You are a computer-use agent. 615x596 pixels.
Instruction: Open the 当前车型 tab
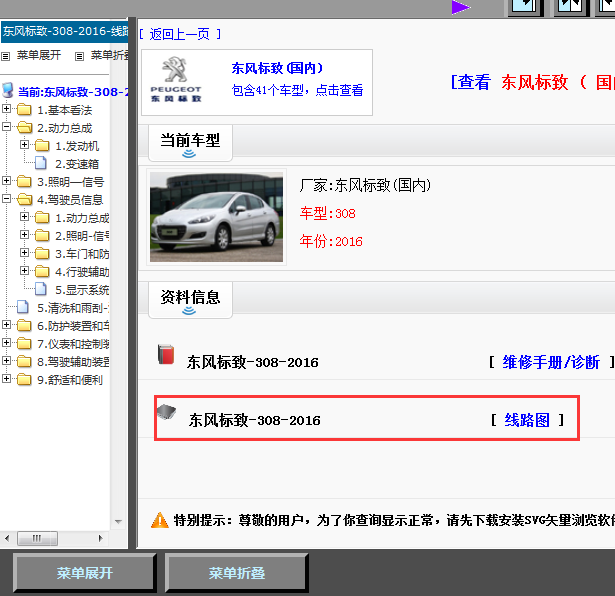click(x=190, y=143)
